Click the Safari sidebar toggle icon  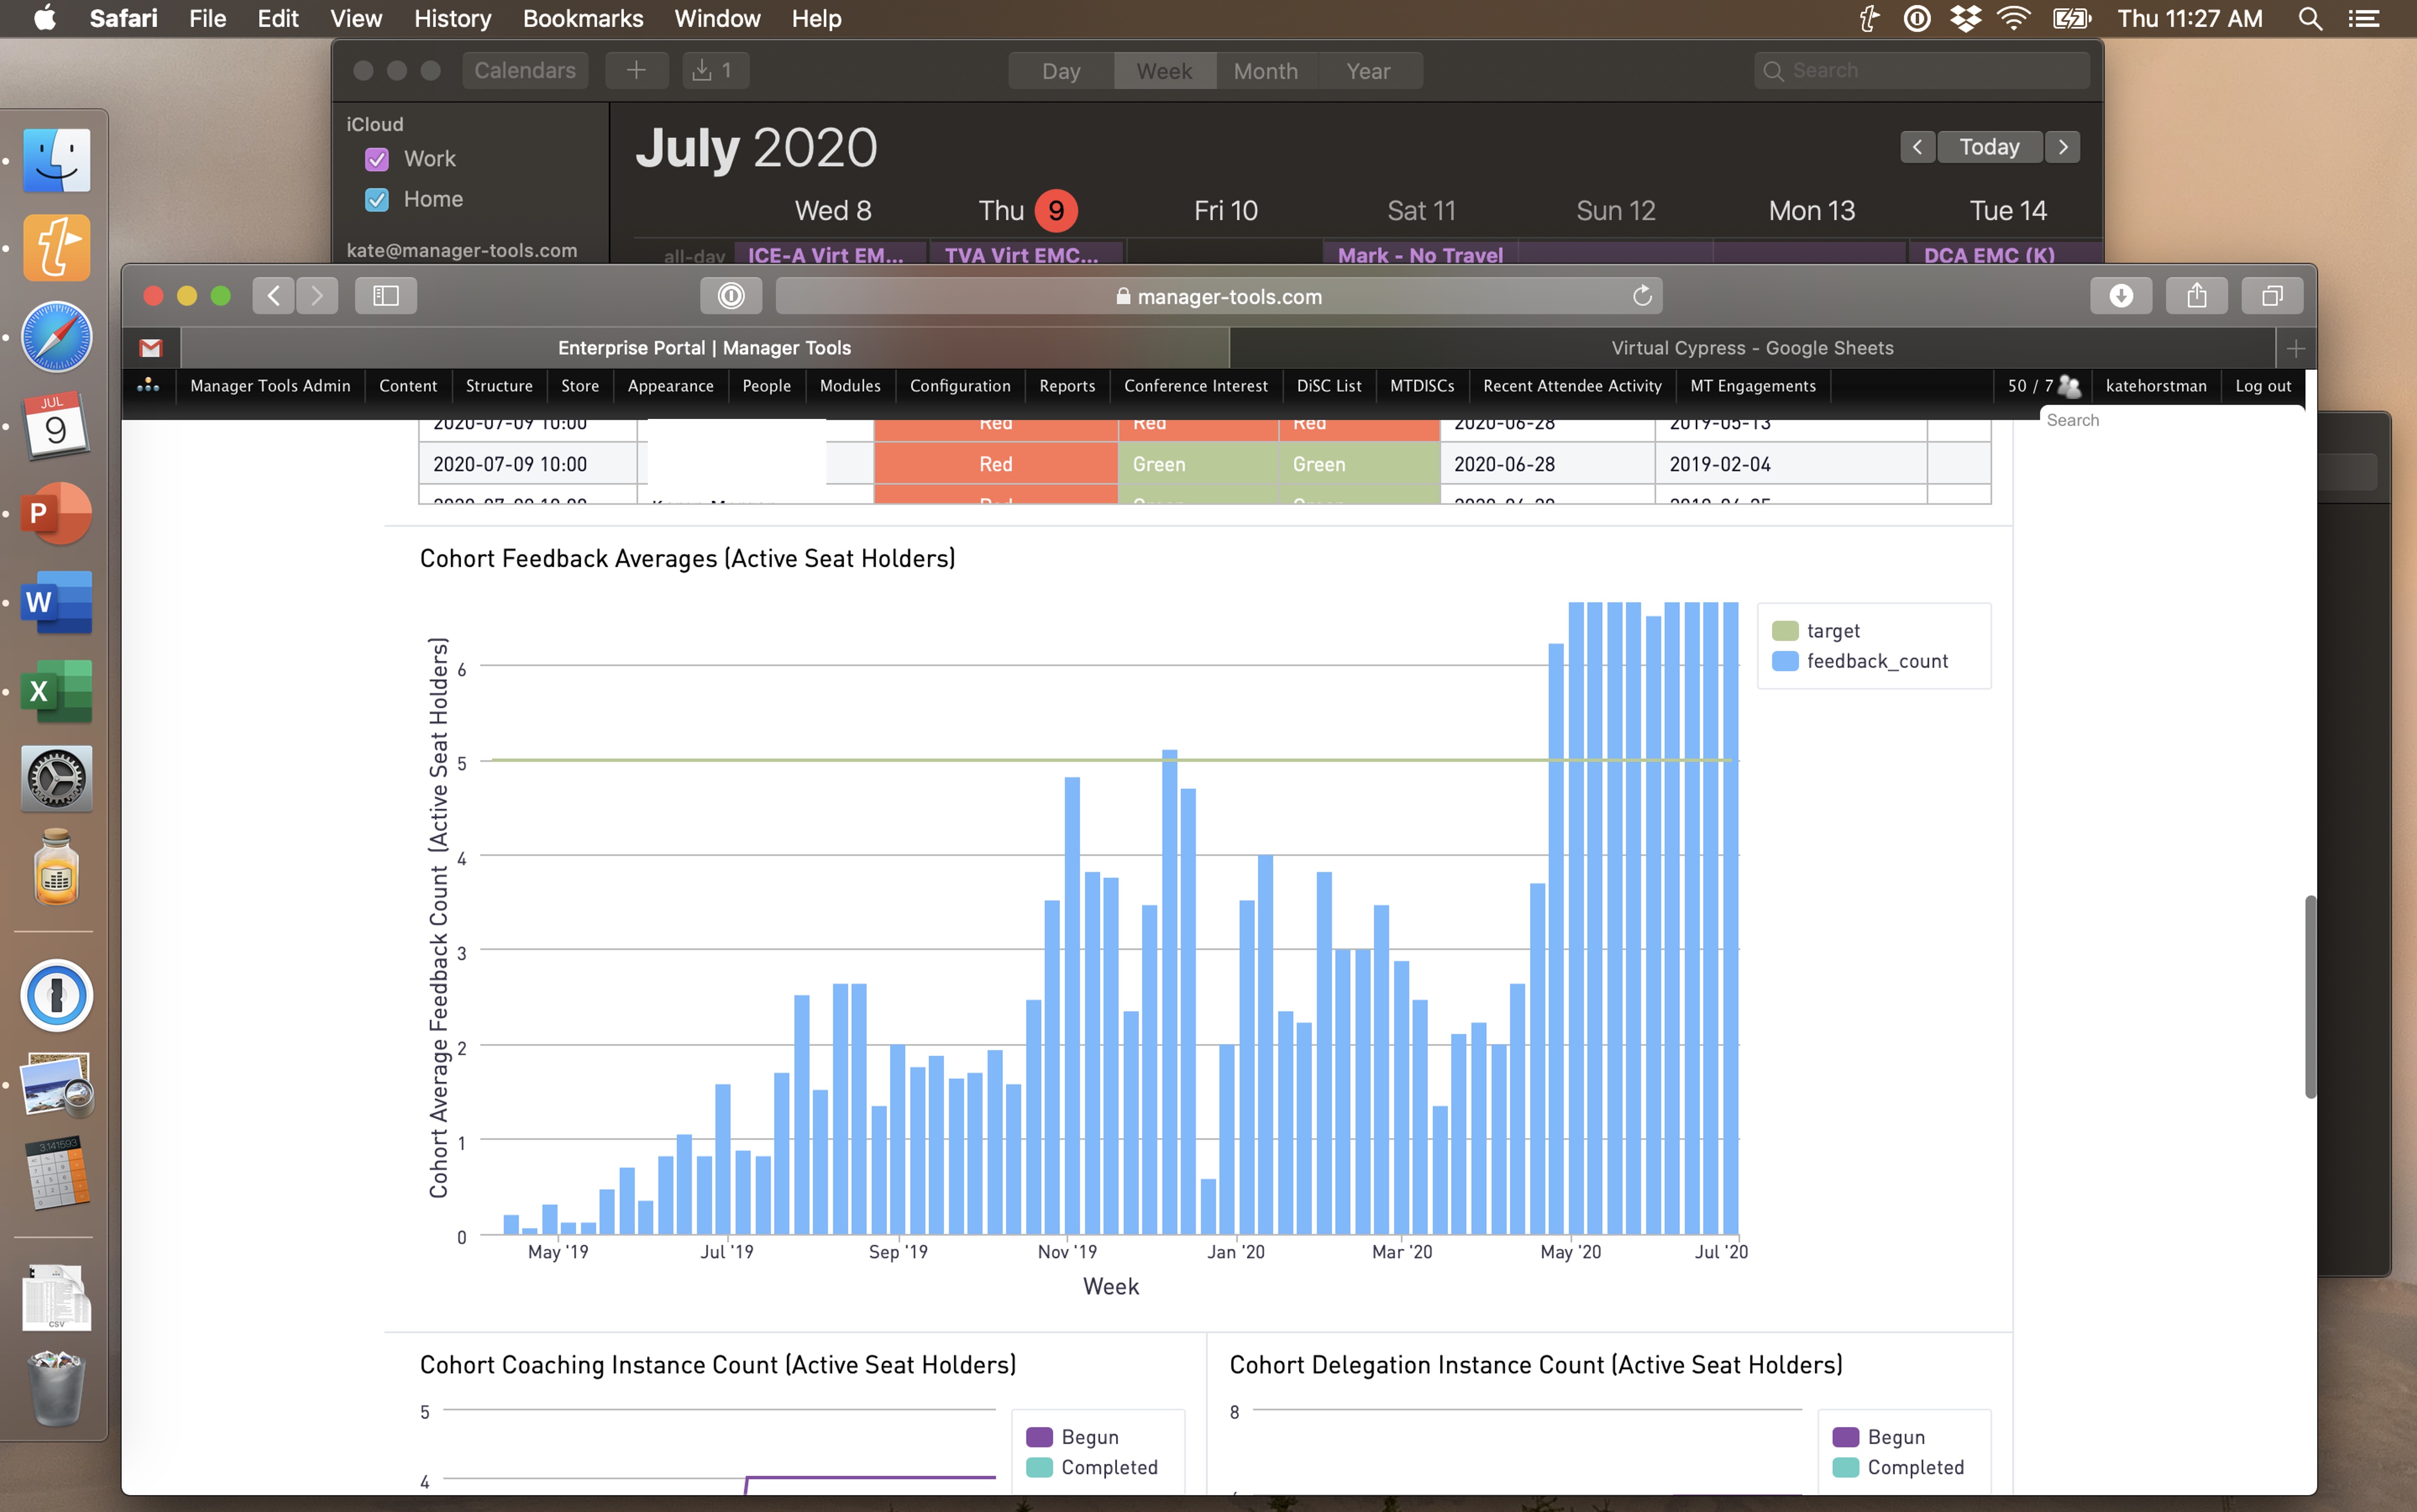pos(385,296)
